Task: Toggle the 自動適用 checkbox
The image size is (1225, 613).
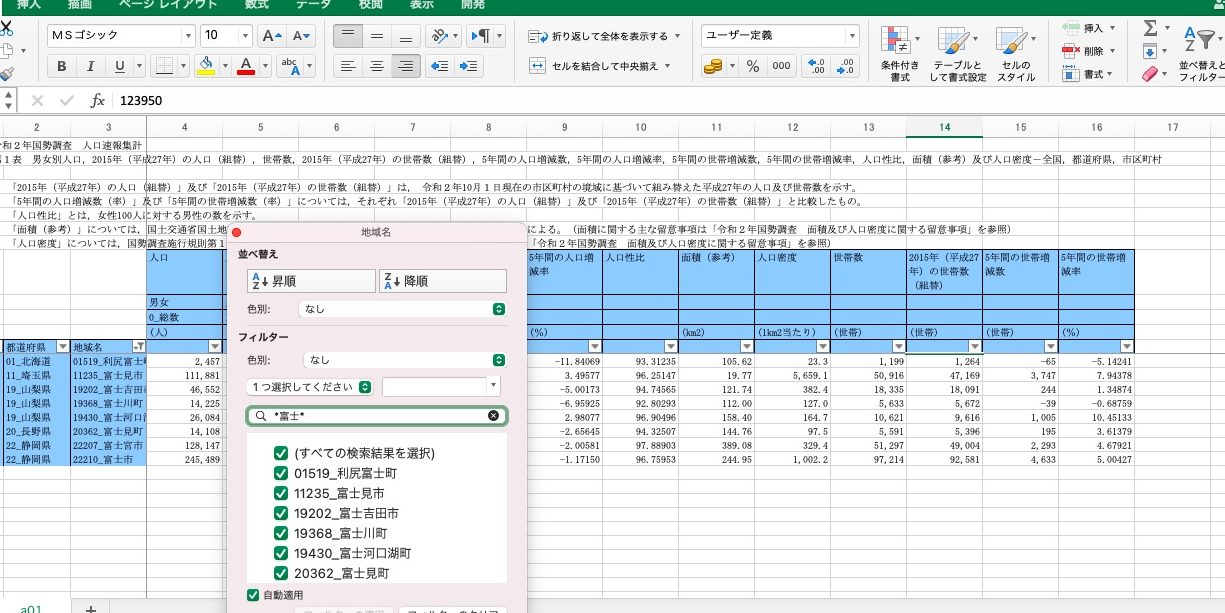Action: pyautogui.click(x=253, y=596)
